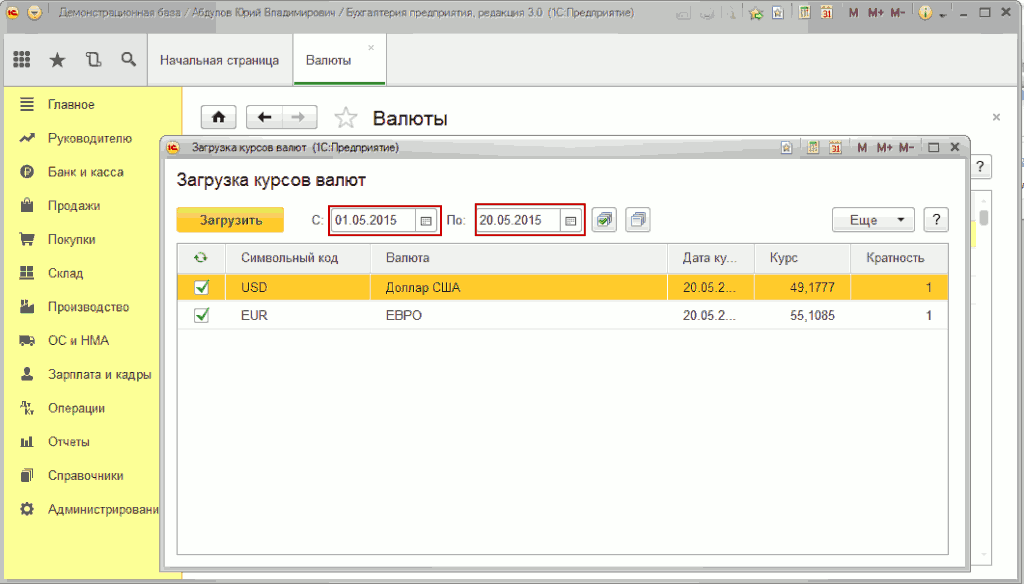Navigate forward with the right arrow
Image resolution: width=1024 pixels, height=584 pixels.
tap(298, 117)
